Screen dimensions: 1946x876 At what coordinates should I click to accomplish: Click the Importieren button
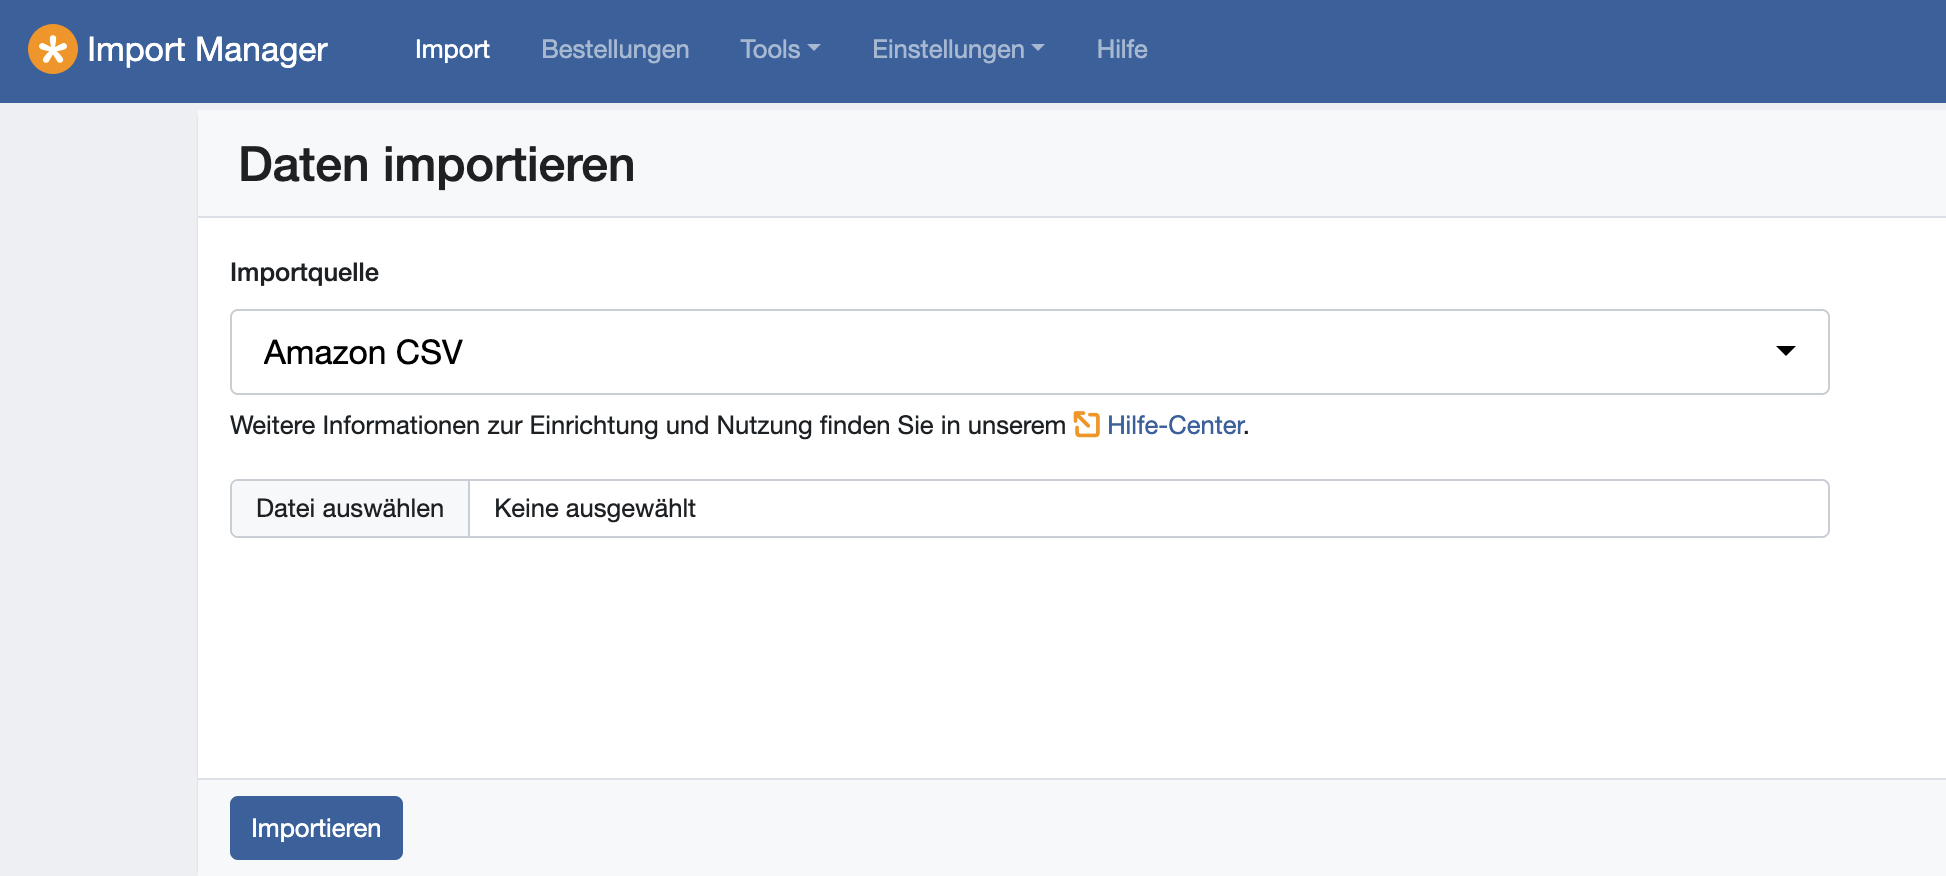click(x=316, y=828)
